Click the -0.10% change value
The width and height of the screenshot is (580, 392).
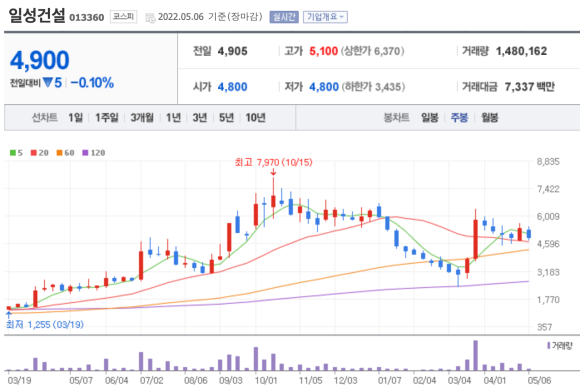coord(92,83)
